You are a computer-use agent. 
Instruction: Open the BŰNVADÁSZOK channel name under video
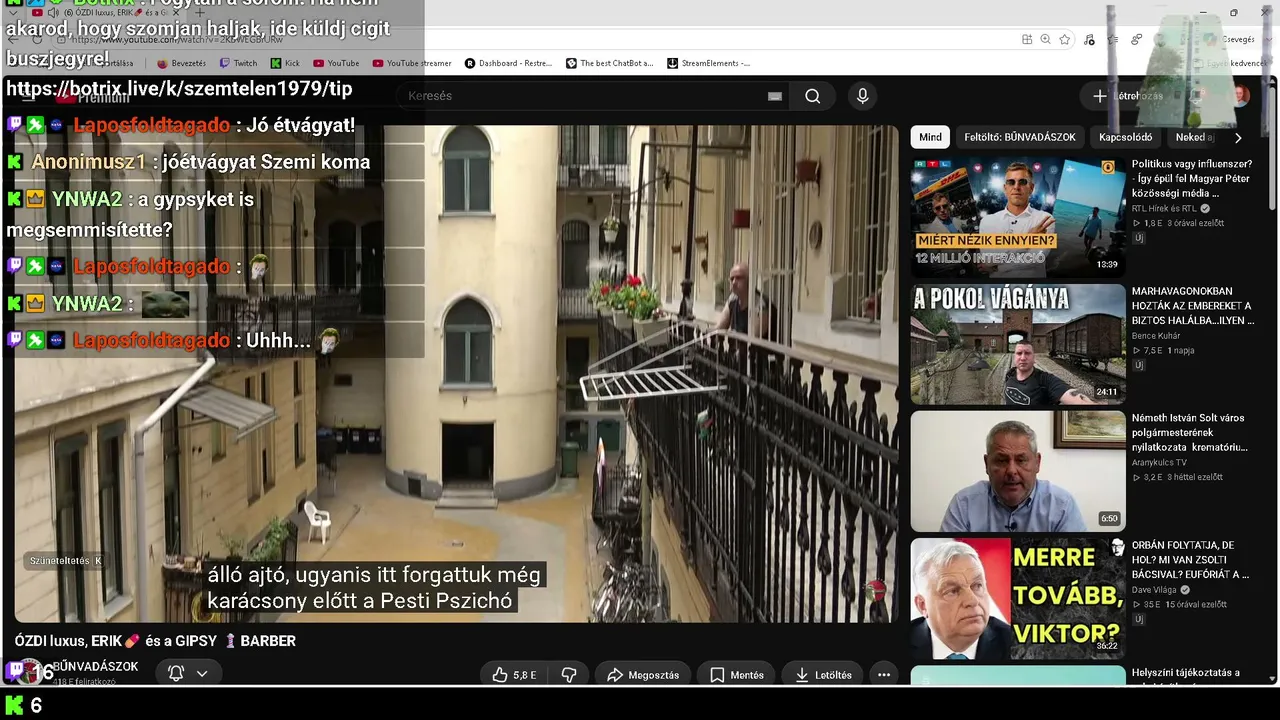point(95,667)
